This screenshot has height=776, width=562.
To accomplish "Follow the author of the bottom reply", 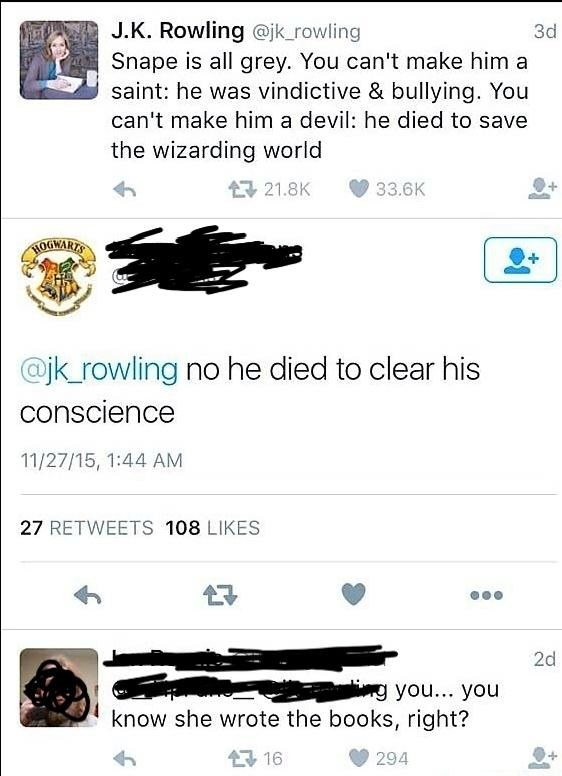I will point(542,758).
